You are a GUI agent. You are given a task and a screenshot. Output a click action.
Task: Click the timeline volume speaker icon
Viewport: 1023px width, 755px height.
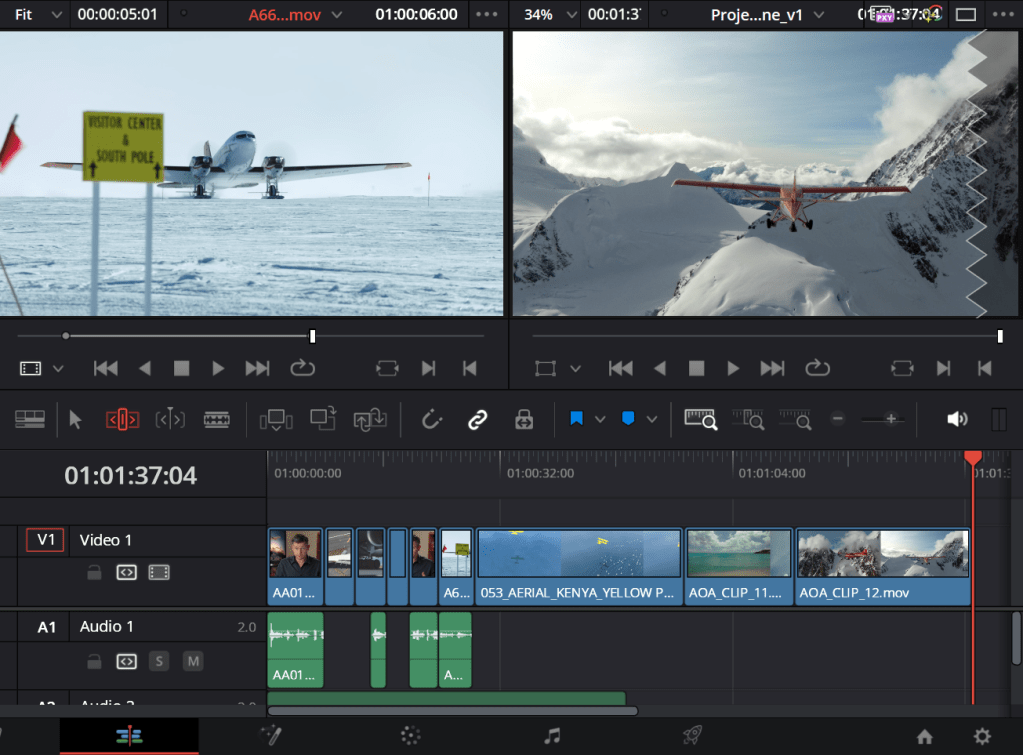pyautogui.click(x=957, y=420)
